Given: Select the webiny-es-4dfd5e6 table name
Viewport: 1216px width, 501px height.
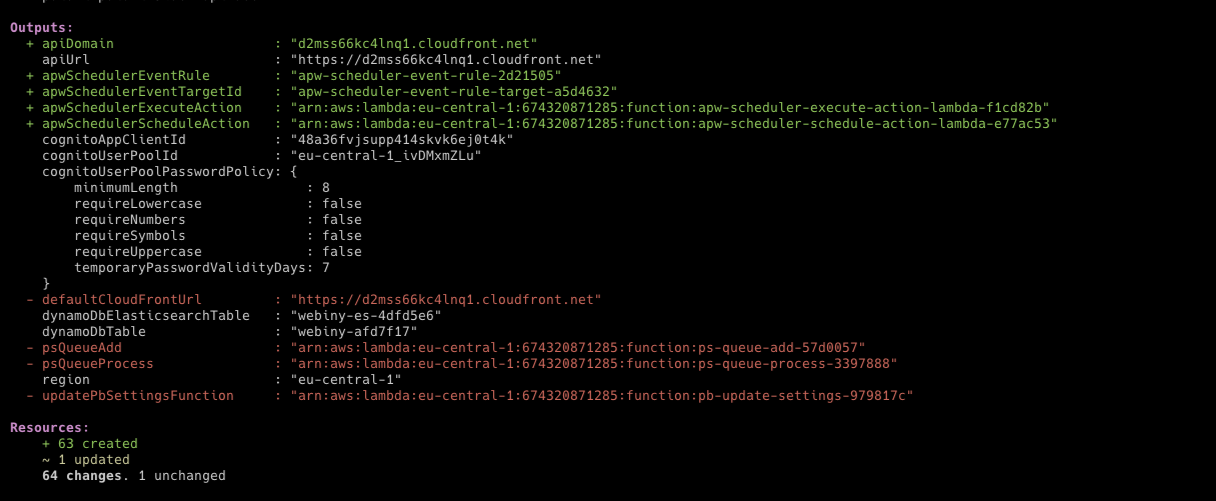Looking at the screenshot, I should click(x=365, y=316).
